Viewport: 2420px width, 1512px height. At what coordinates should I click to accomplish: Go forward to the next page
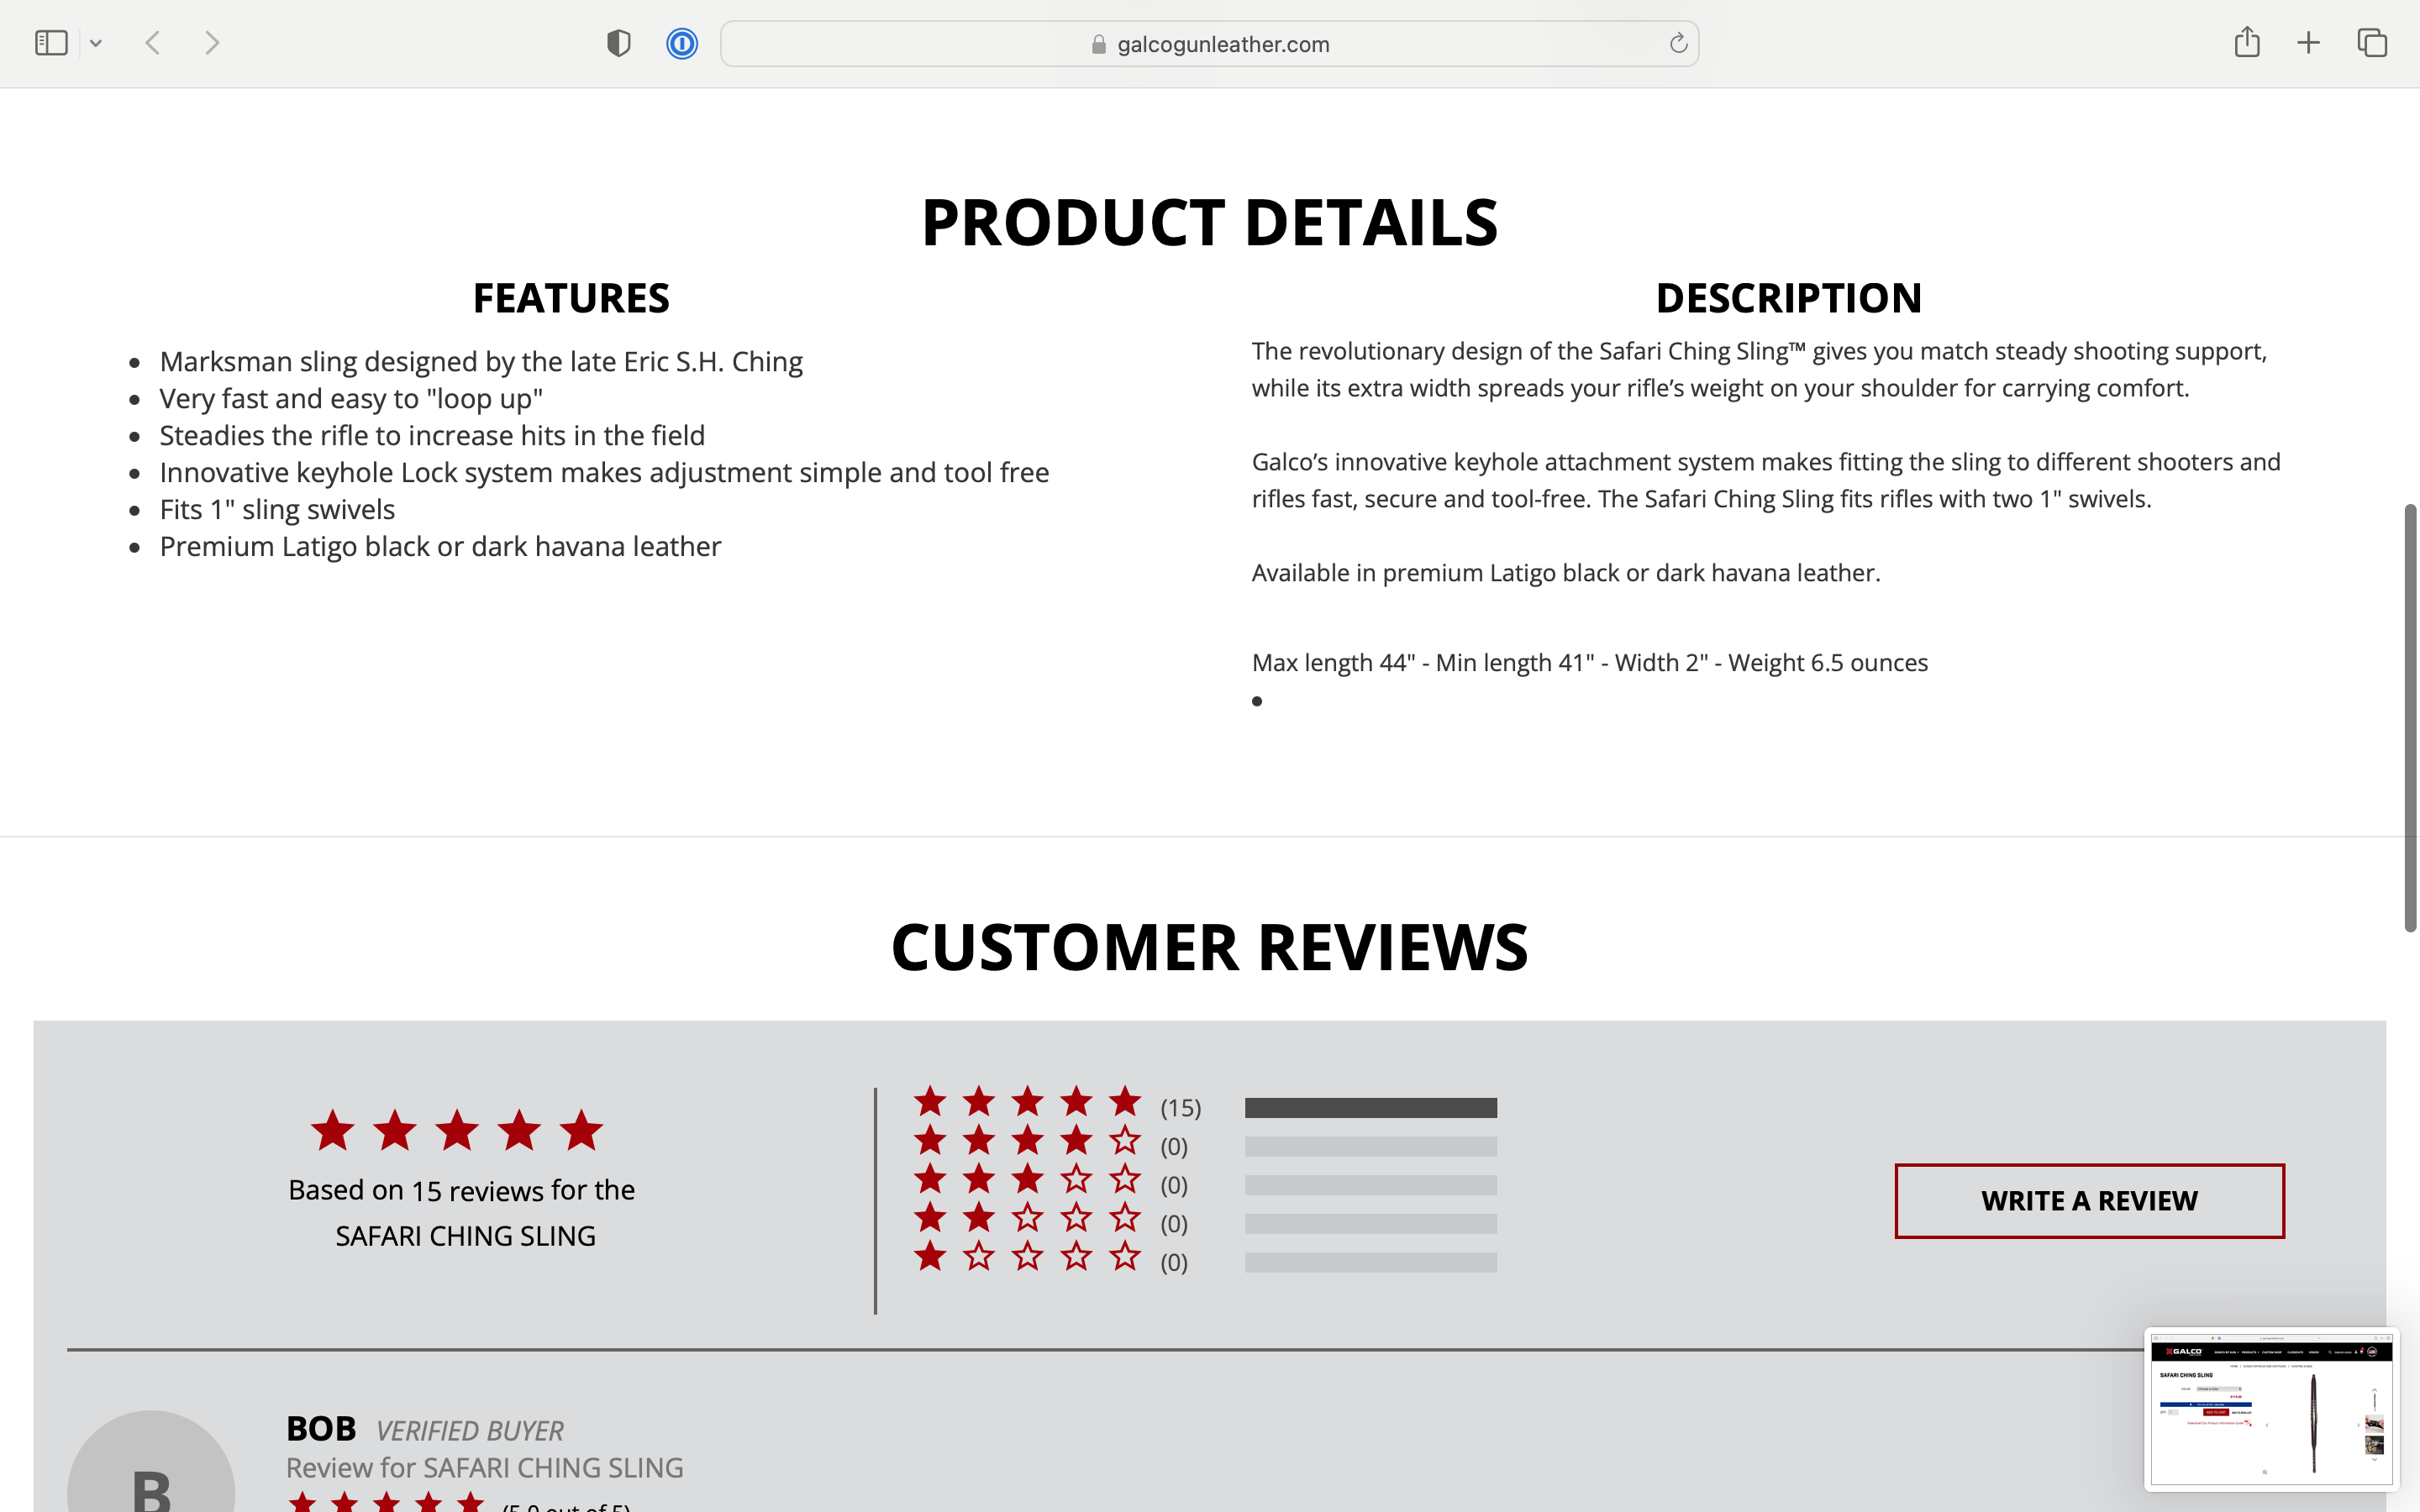tap(212, 43)
